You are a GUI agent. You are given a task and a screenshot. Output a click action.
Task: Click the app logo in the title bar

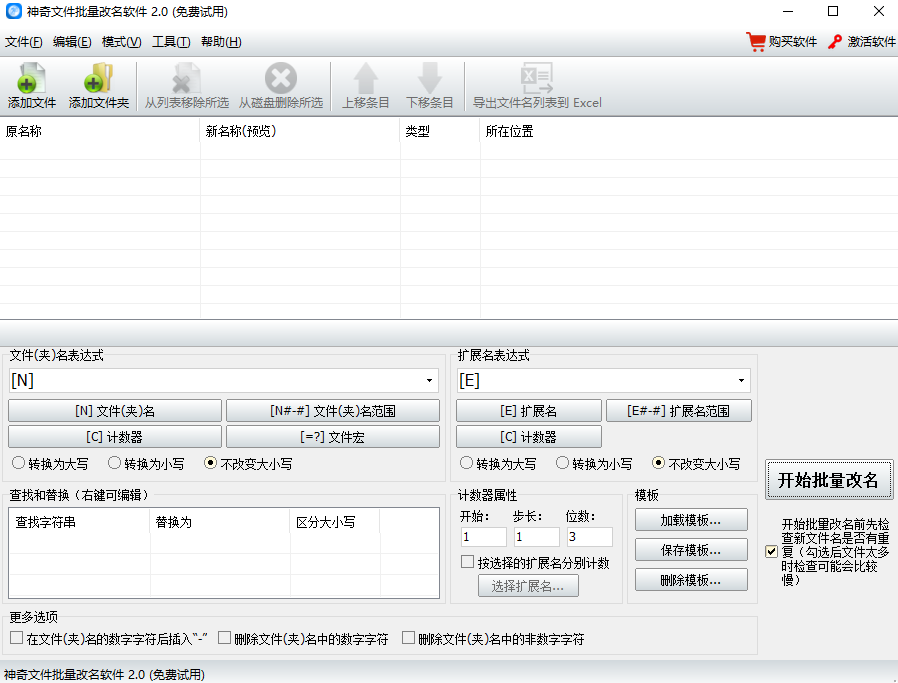[13, 11]
